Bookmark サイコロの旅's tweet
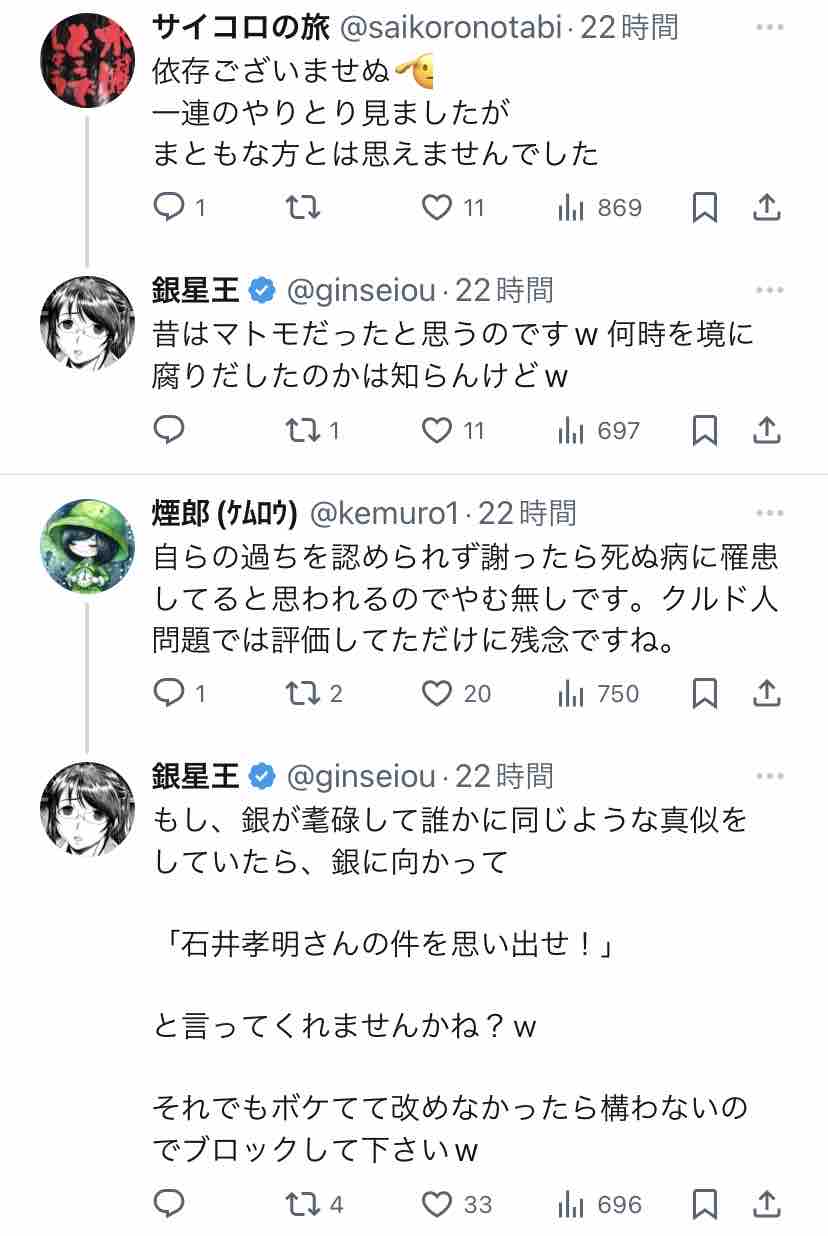The height and width of the screenshot is (1236, 828). 705,207
